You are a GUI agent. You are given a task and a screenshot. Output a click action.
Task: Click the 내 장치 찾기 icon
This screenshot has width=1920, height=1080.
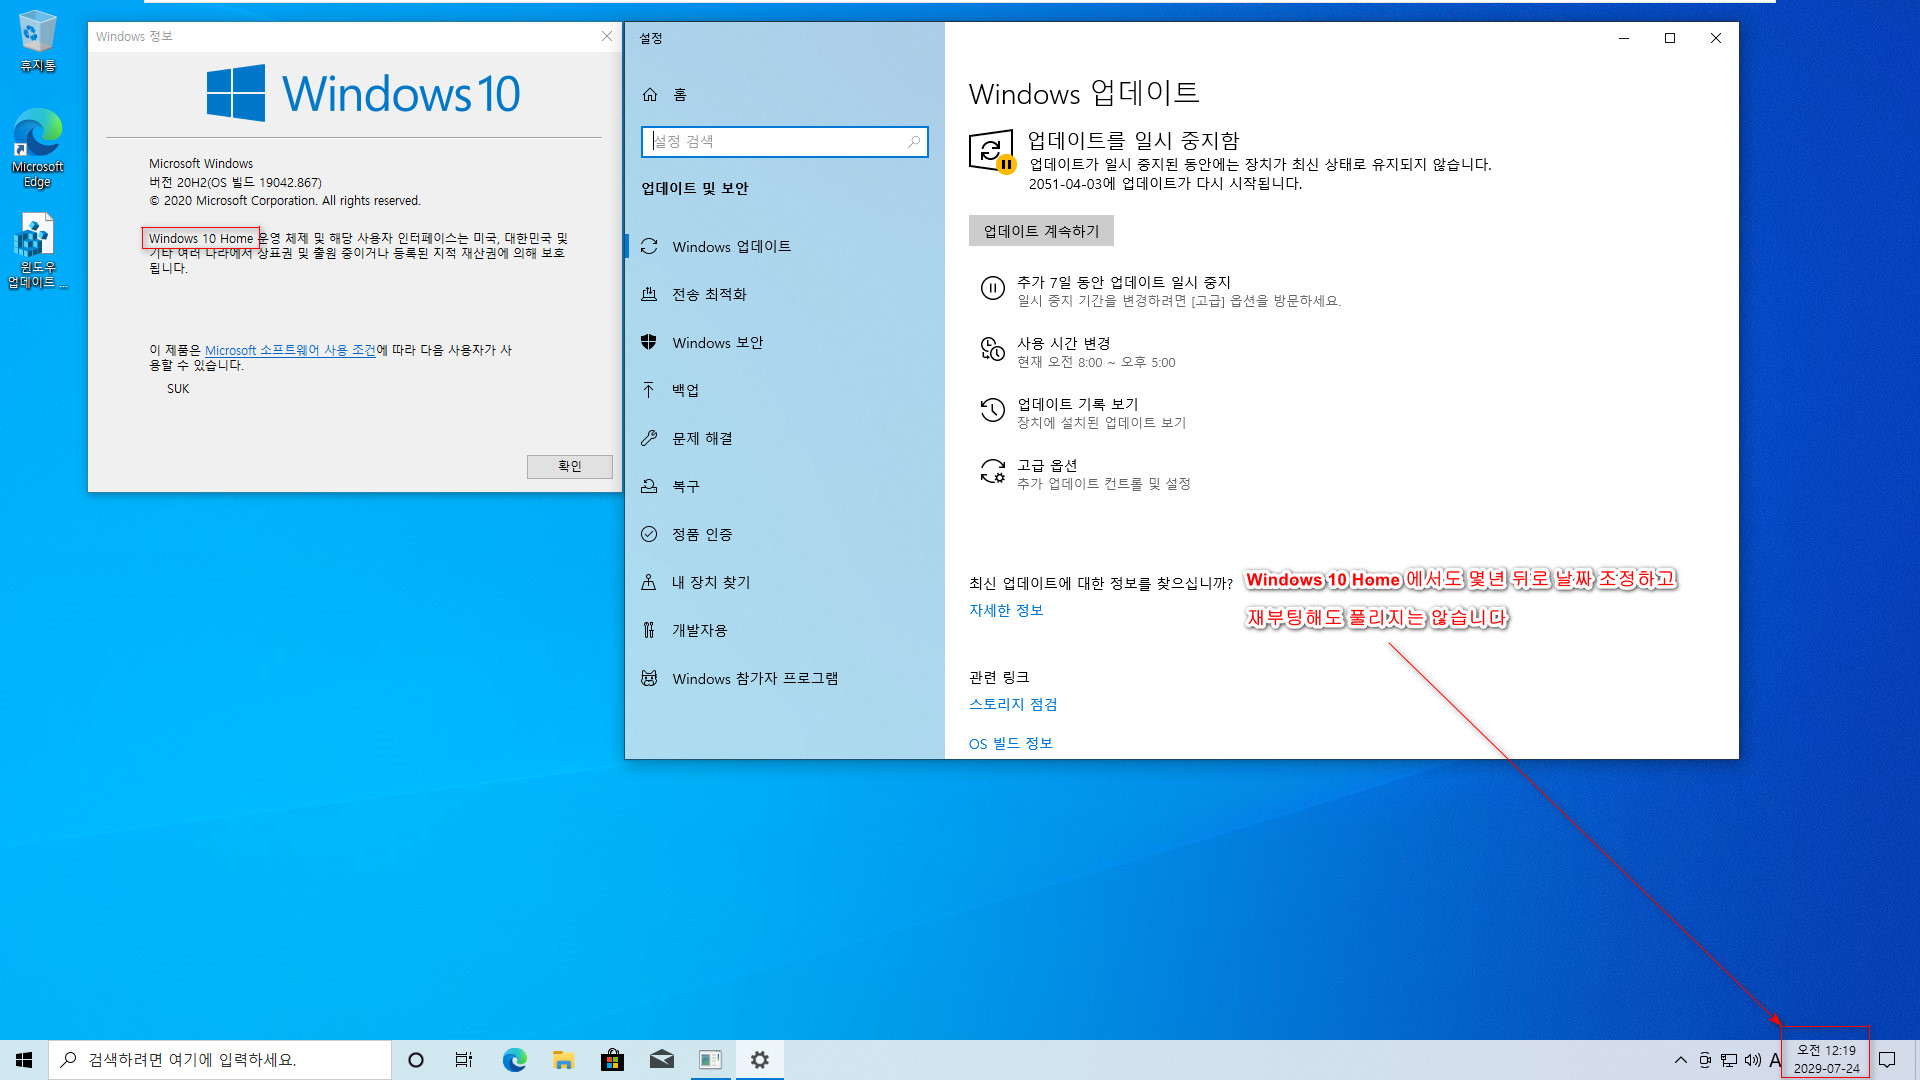pos(649,582)
